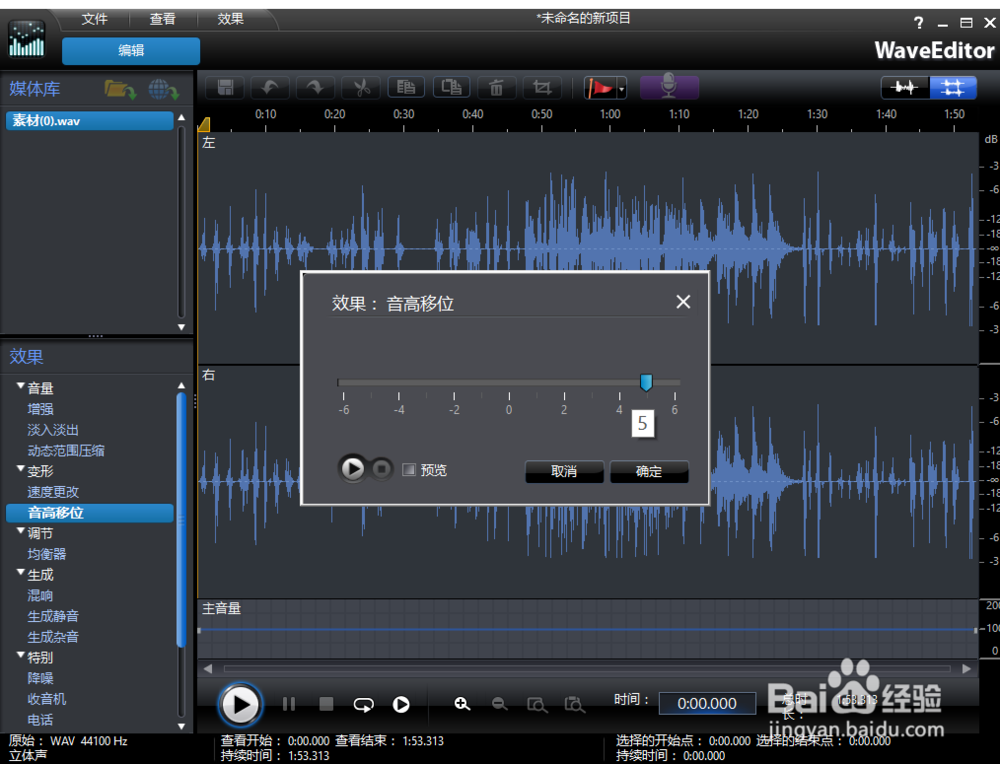This screenshot has width=1000, height=764.
Task: Click the timeline scroll left arrow
Action: point(208,668)
